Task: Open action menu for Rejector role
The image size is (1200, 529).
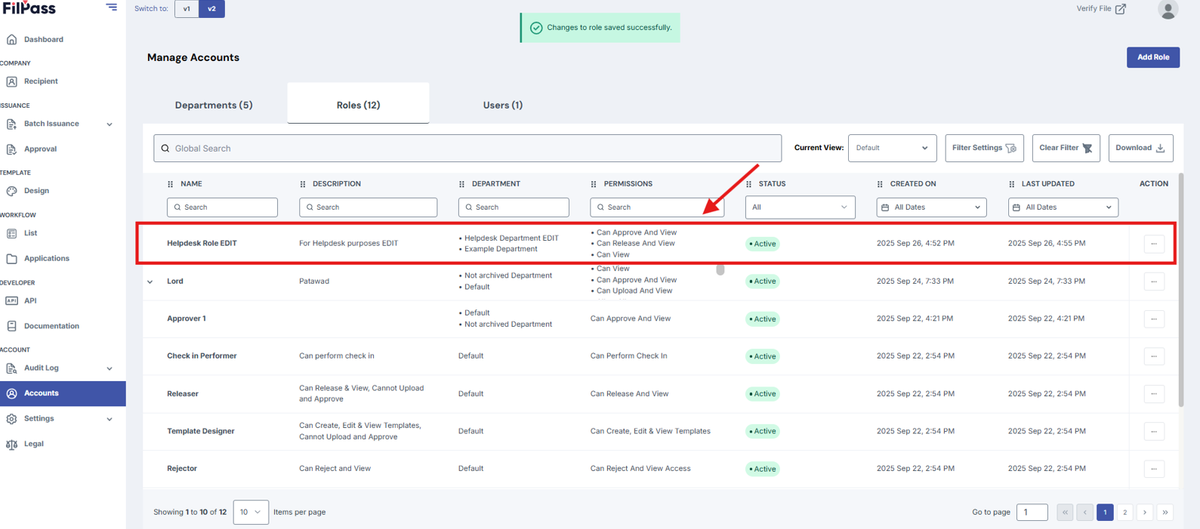Action: [x=1154, y=468]
